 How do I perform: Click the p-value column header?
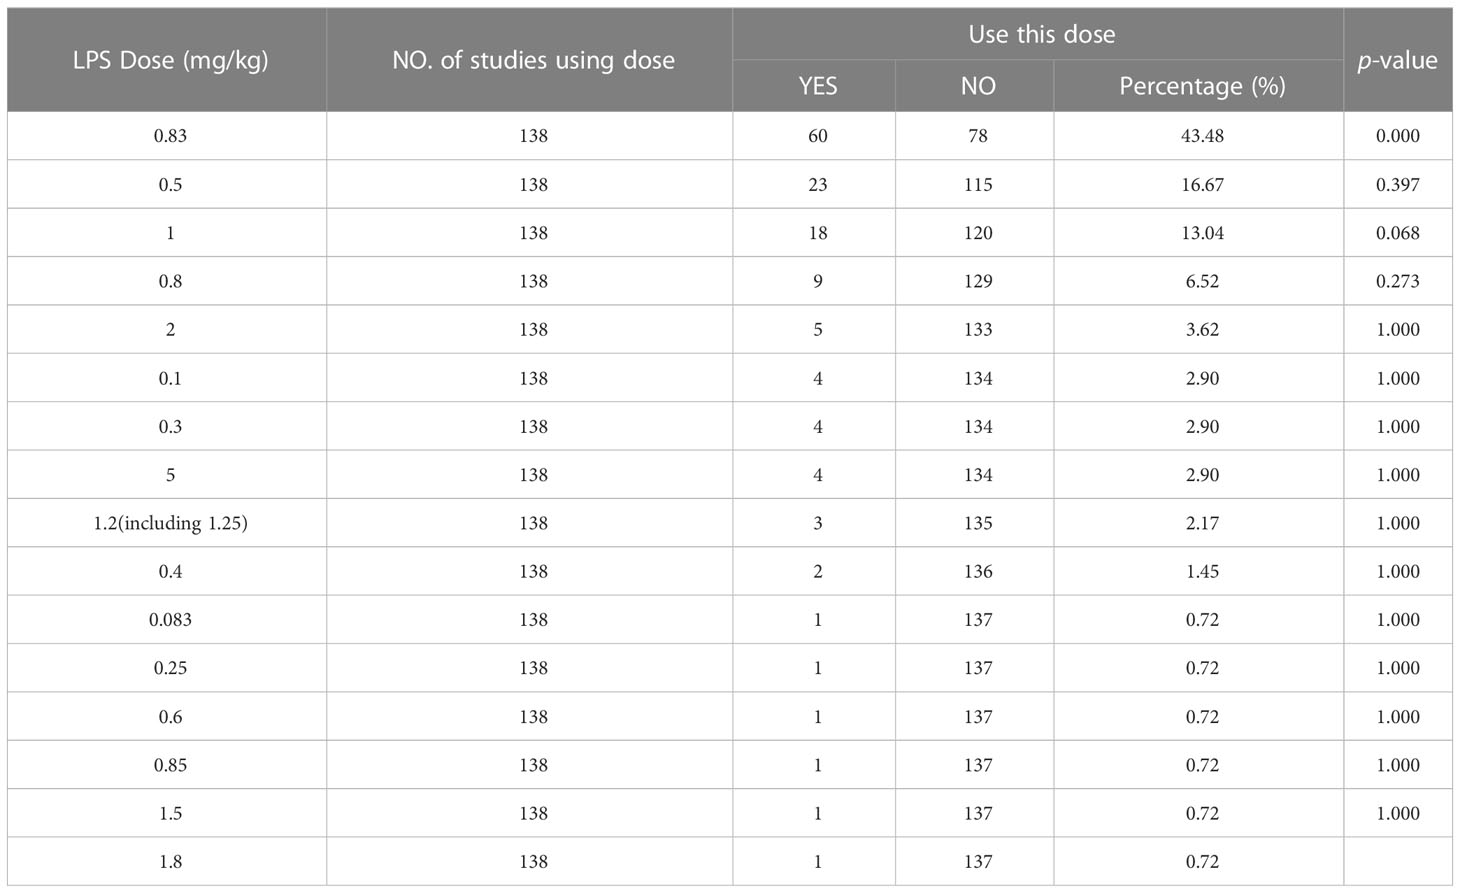(1398, 60)
